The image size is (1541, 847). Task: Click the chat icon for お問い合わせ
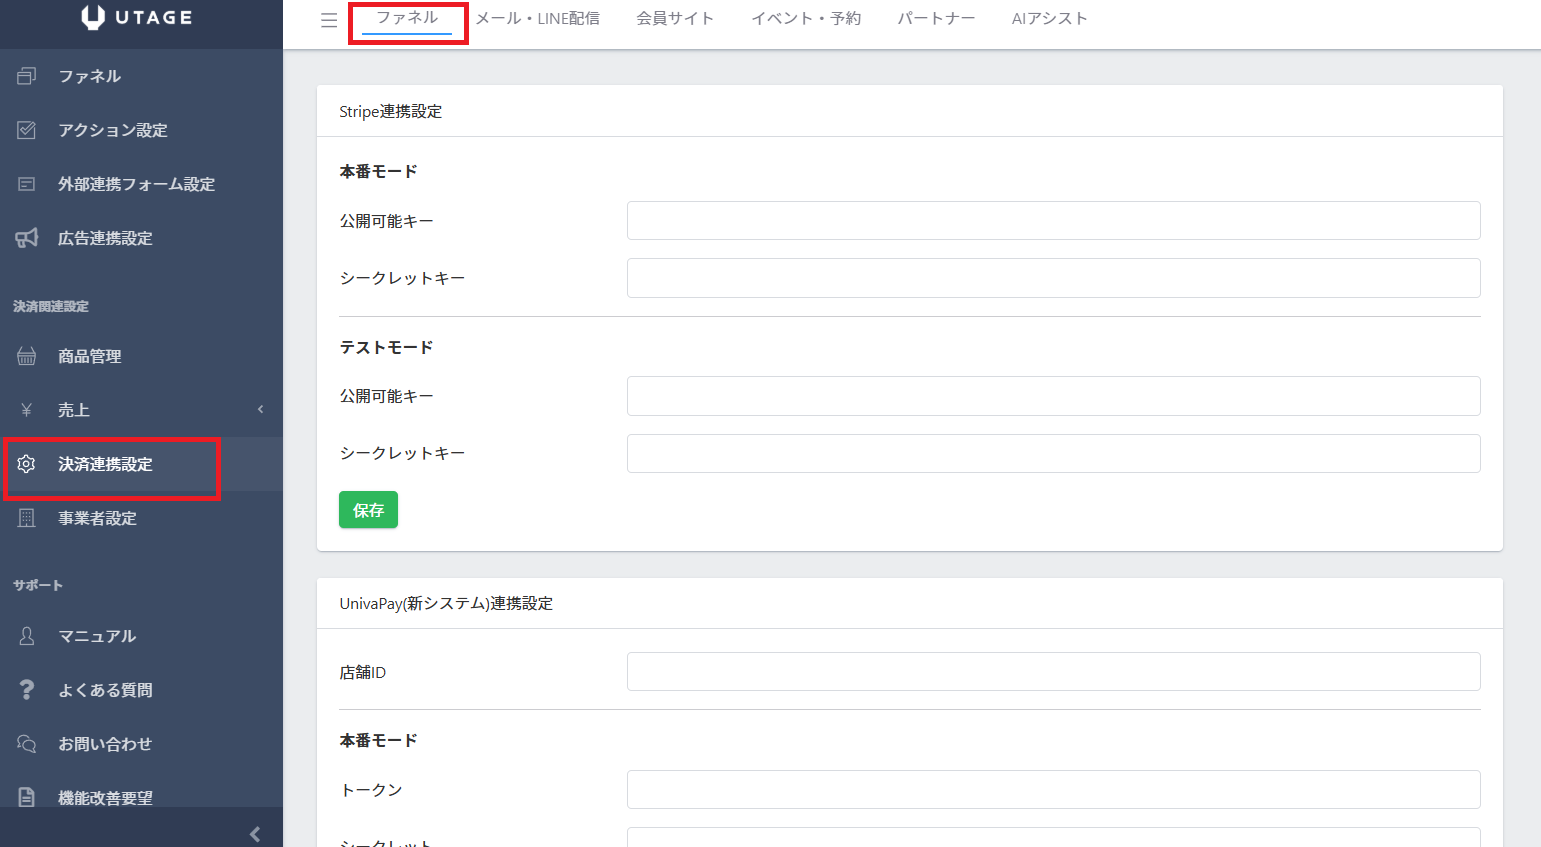(x=27, y=744)
